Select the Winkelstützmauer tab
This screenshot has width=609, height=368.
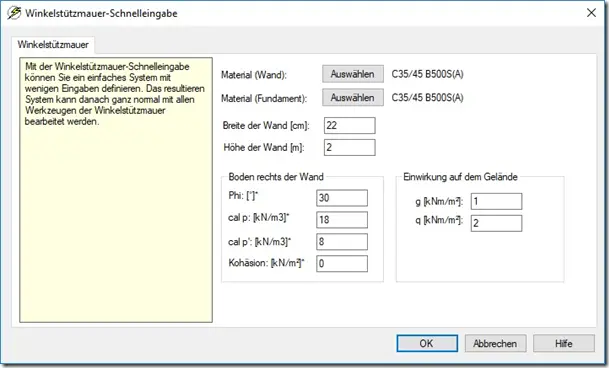coord(53,45)
